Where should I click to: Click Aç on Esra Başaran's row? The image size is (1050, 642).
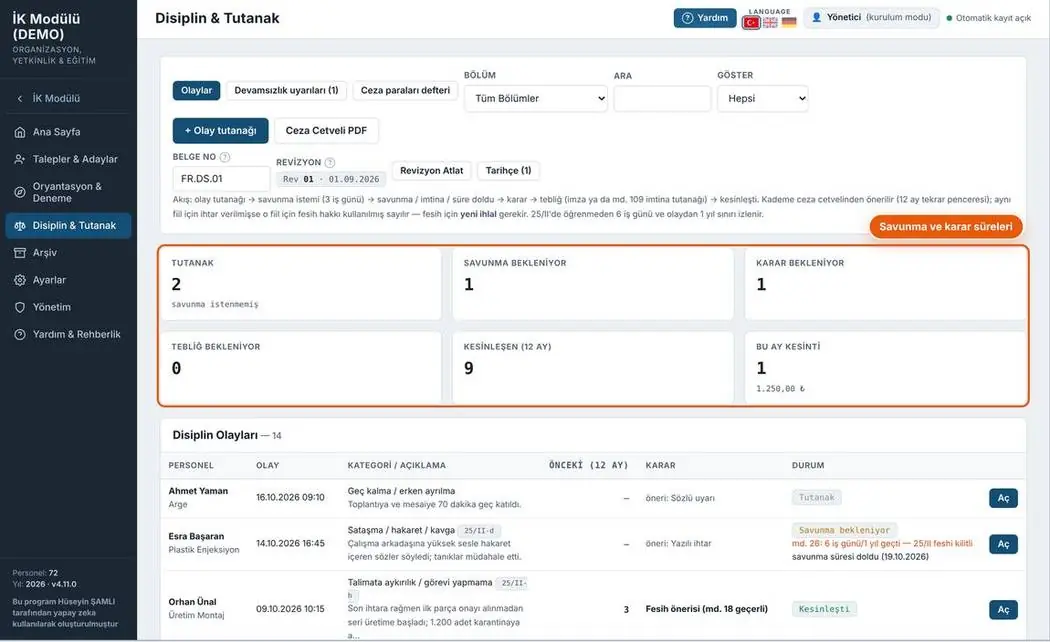point(1003,544)
